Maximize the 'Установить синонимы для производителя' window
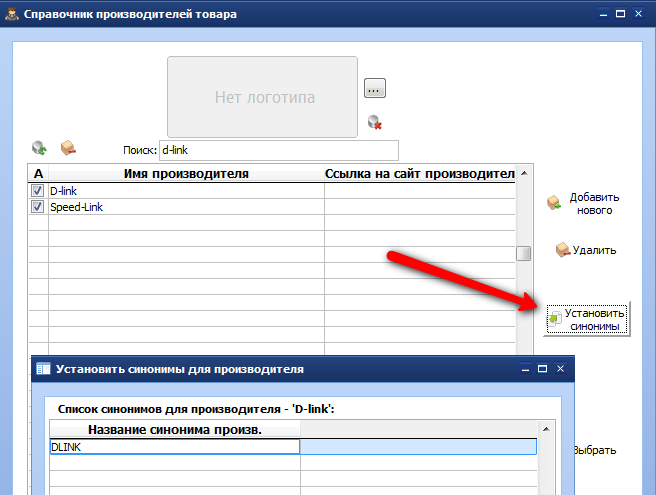The image size is (656, 495). tap(542, 369)
